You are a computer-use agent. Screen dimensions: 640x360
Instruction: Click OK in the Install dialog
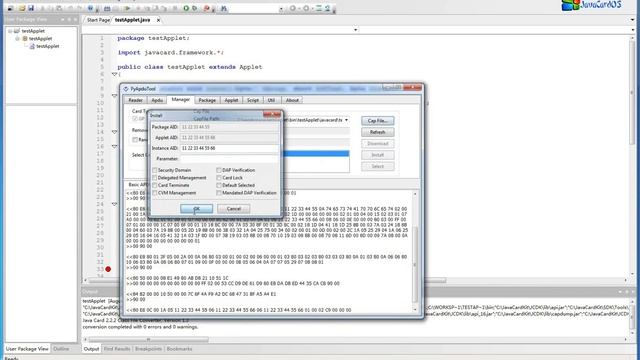click(196, 209)
